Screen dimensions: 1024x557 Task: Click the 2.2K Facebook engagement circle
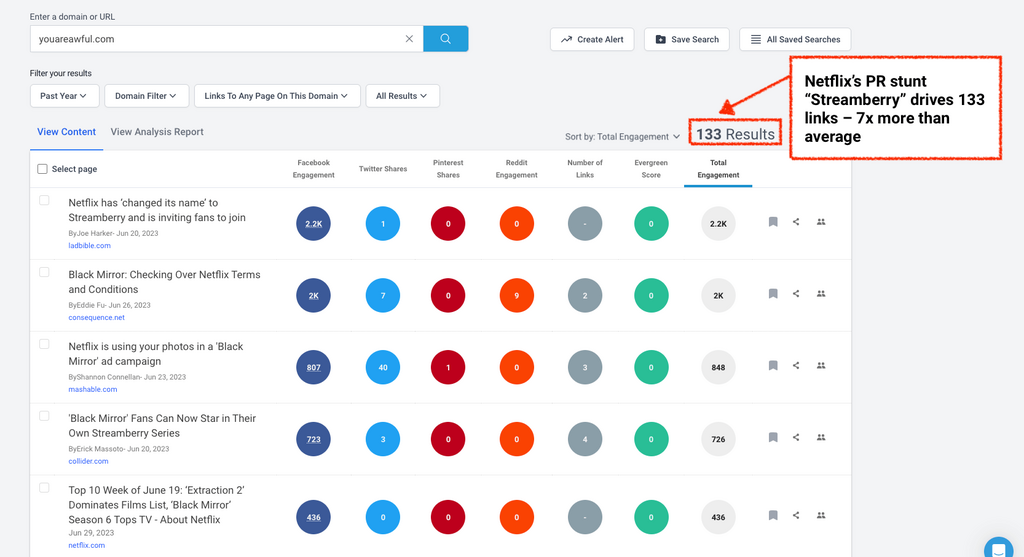click(x=313, y=224)
